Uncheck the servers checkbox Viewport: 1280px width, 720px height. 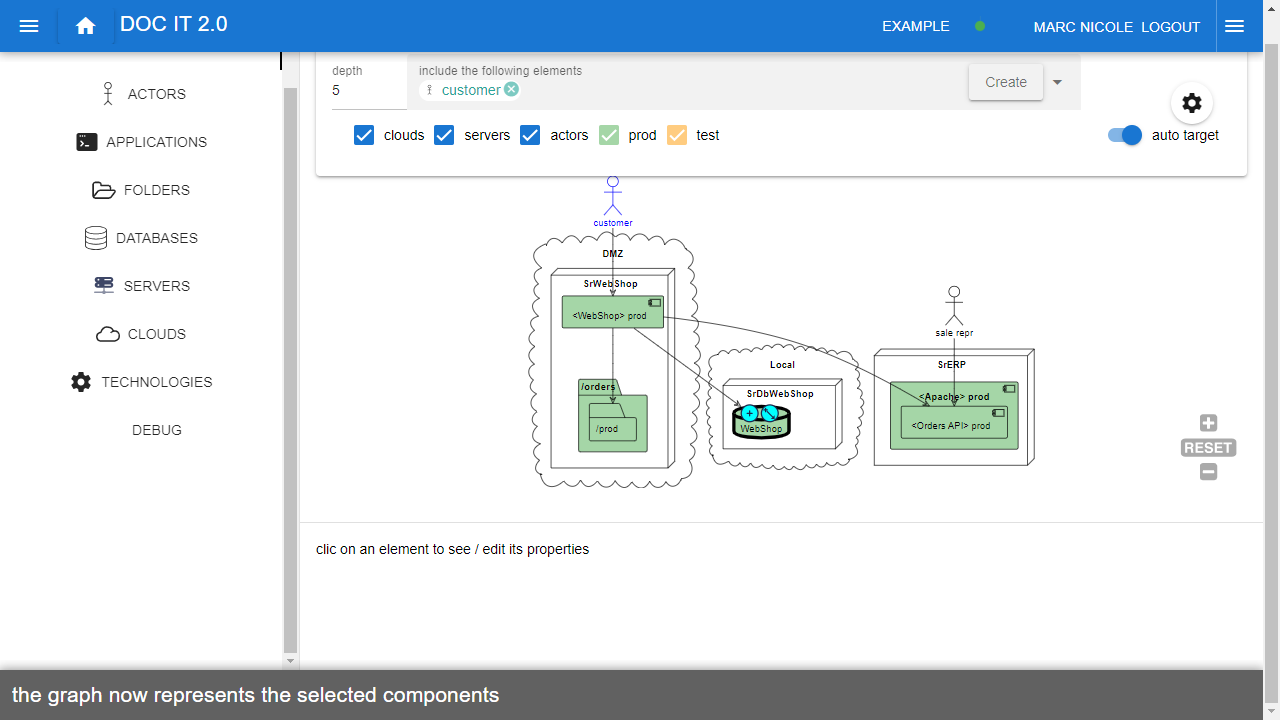pyautogui.click(x=444, y=135)
